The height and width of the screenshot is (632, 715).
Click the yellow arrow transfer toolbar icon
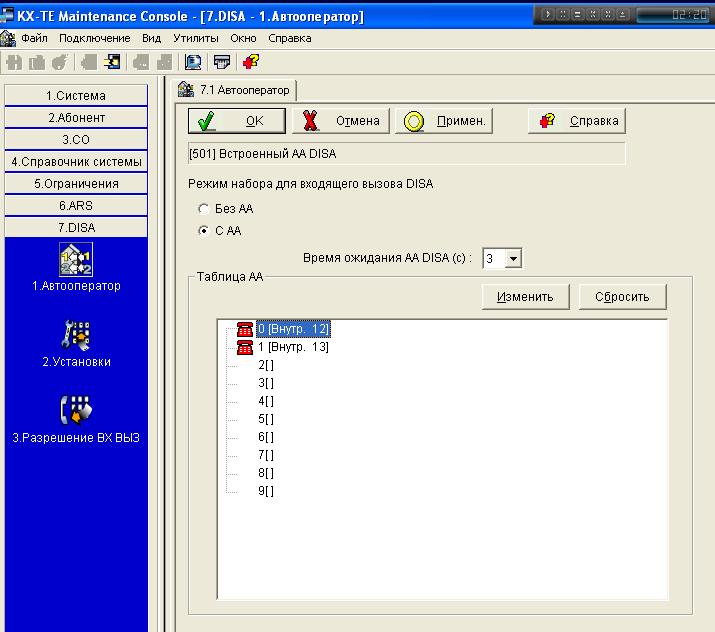point(112,62)
